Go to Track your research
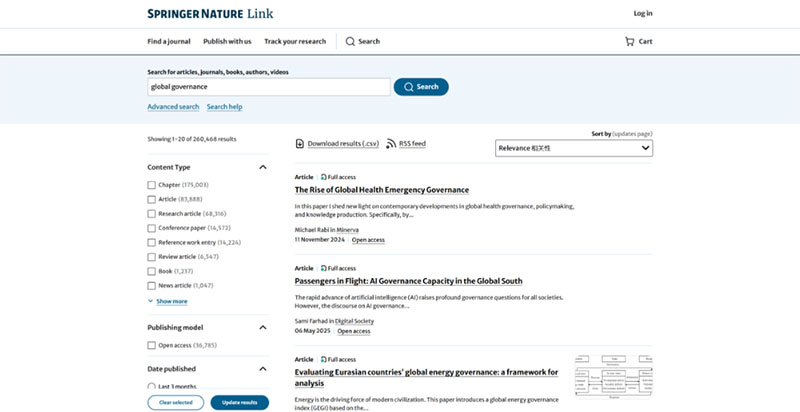The height and width of the screenshot is (412, 800). point(295,41)
